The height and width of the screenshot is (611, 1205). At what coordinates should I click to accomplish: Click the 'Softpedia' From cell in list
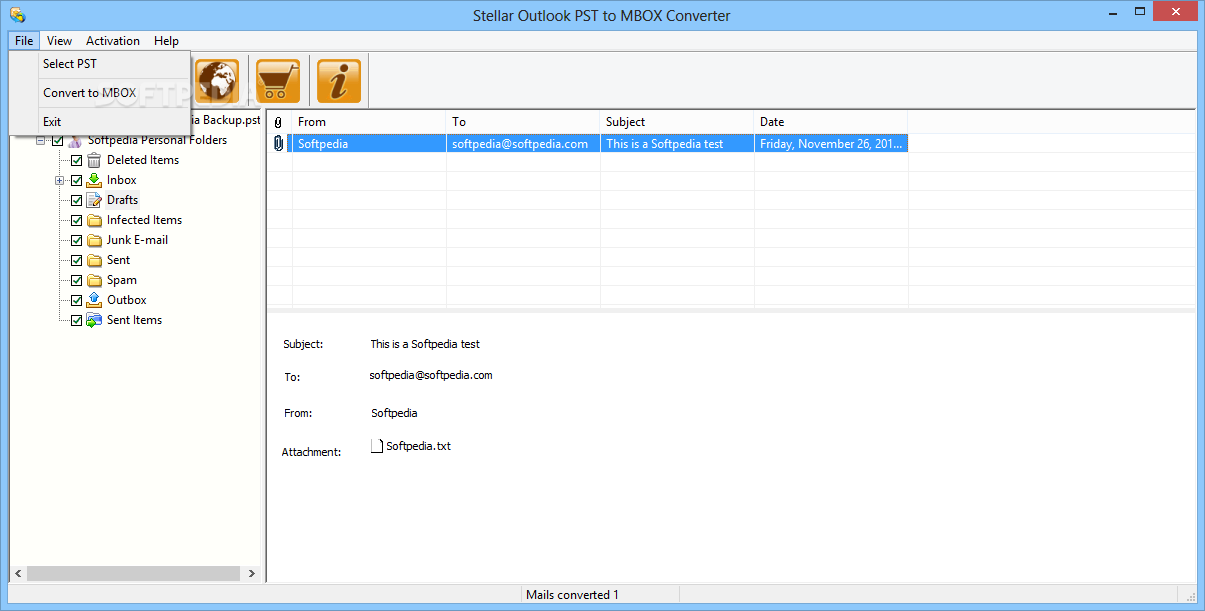click(369, 144)
